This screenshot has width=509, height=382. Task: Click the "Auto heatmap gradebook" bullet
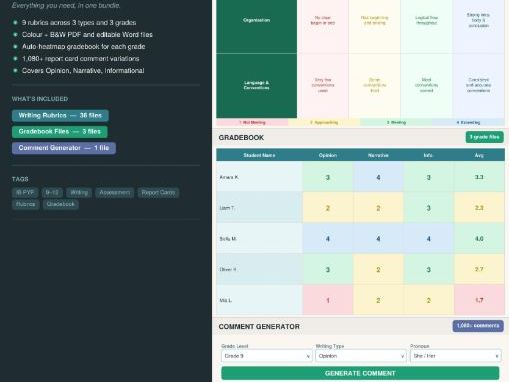[84, 47]
